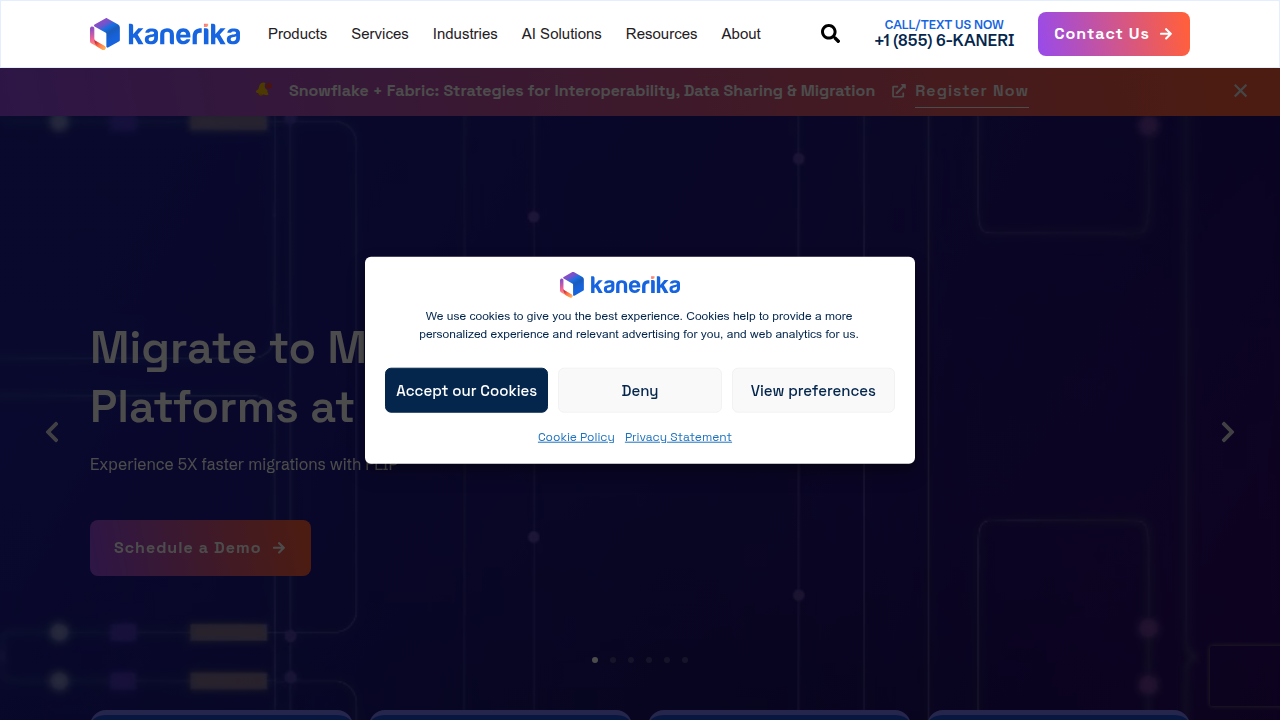Click the Contact Us button
Image resolution: width=1280 pixels, height=720 pixels.
(x=1114, y=34)
